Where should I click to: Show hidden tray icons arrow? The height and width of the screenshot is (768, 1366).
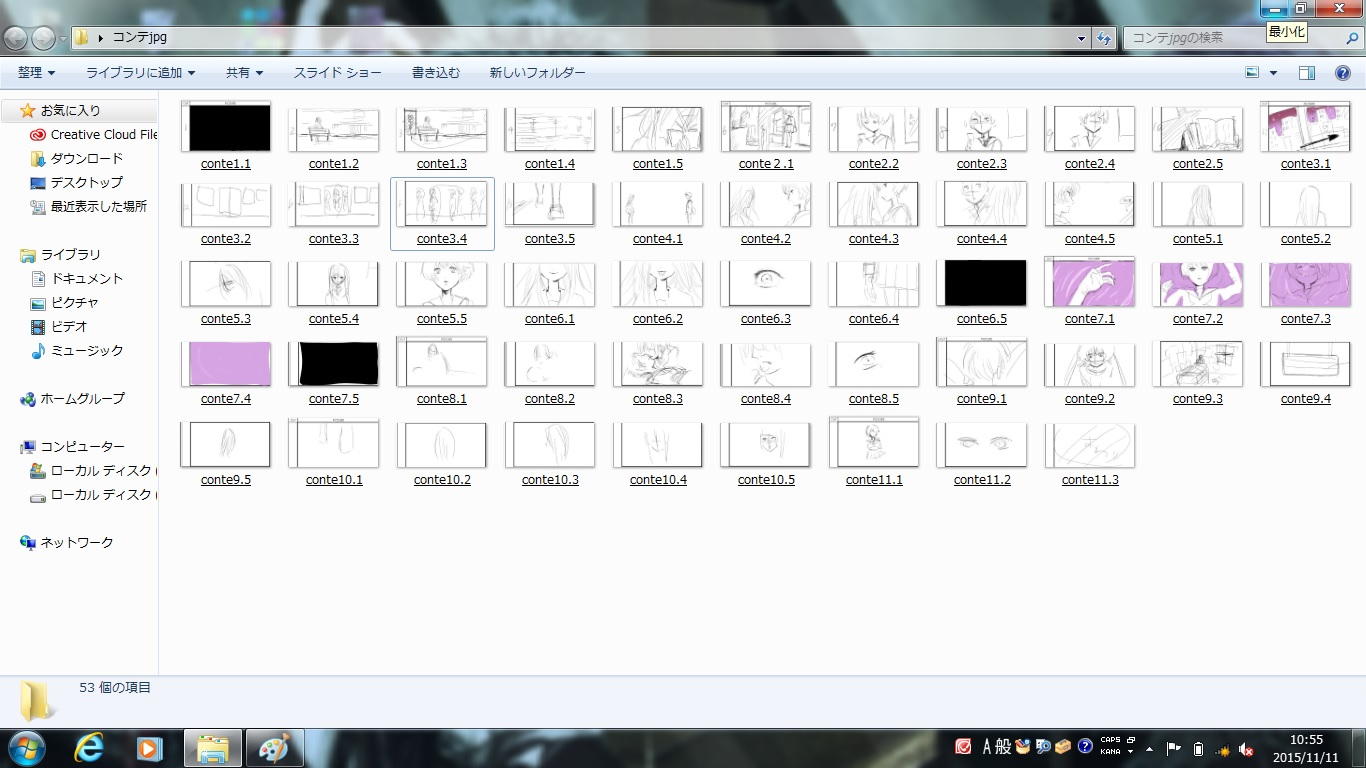tap(1149, 748)
